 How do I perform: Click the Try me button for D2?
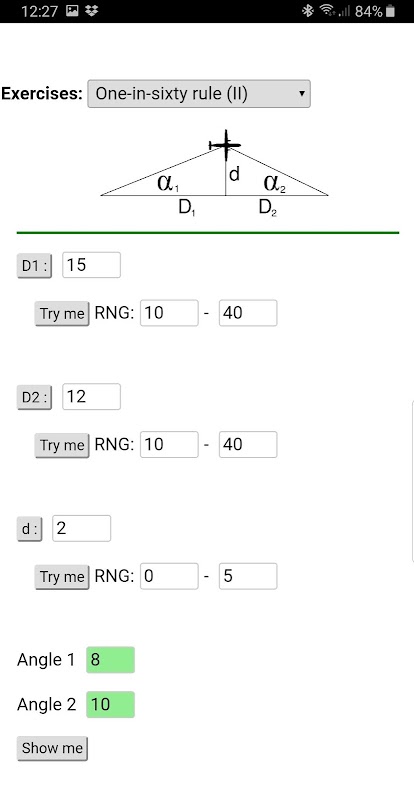62,445
